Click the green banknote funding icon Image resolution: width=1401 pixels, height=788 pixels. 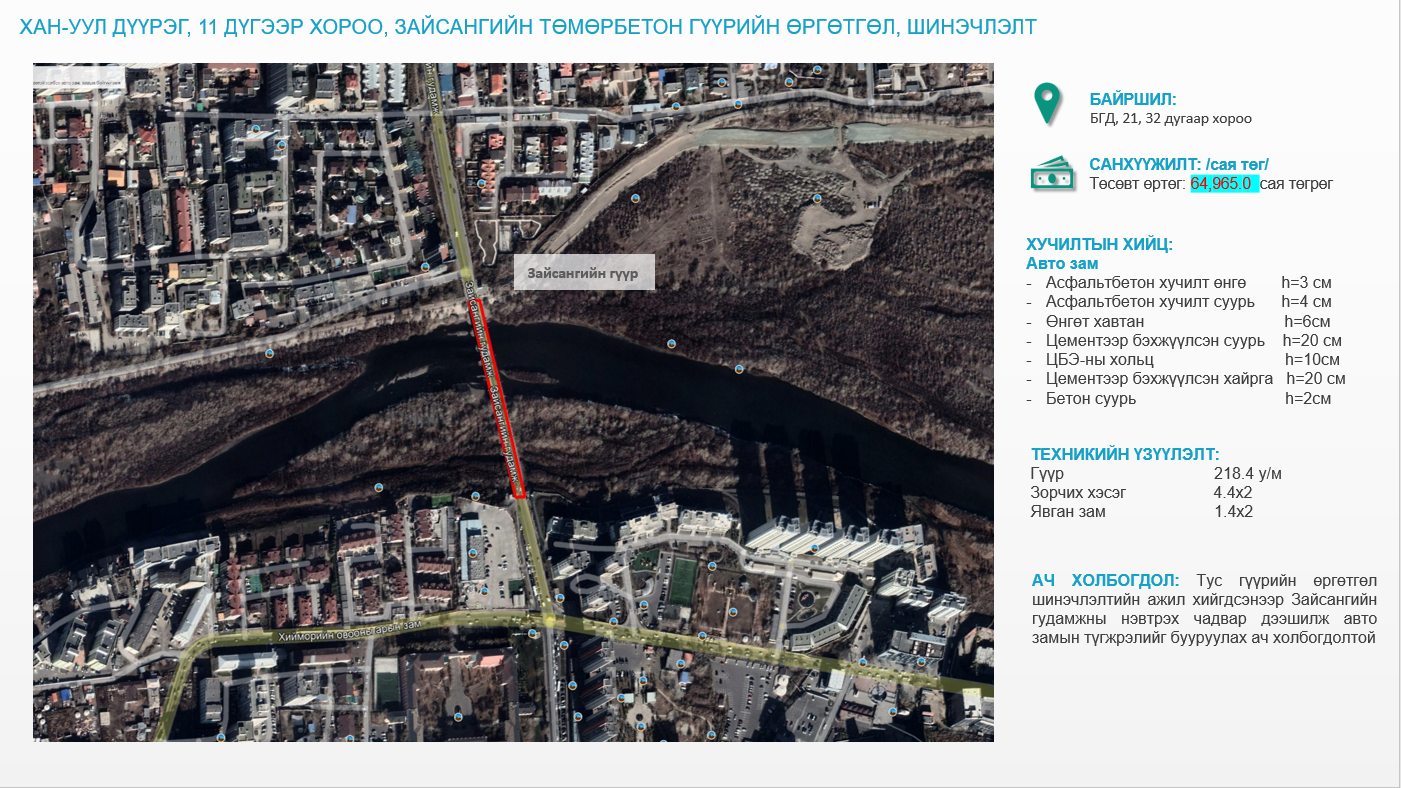pyautogui.click(x=1051, y=174)
